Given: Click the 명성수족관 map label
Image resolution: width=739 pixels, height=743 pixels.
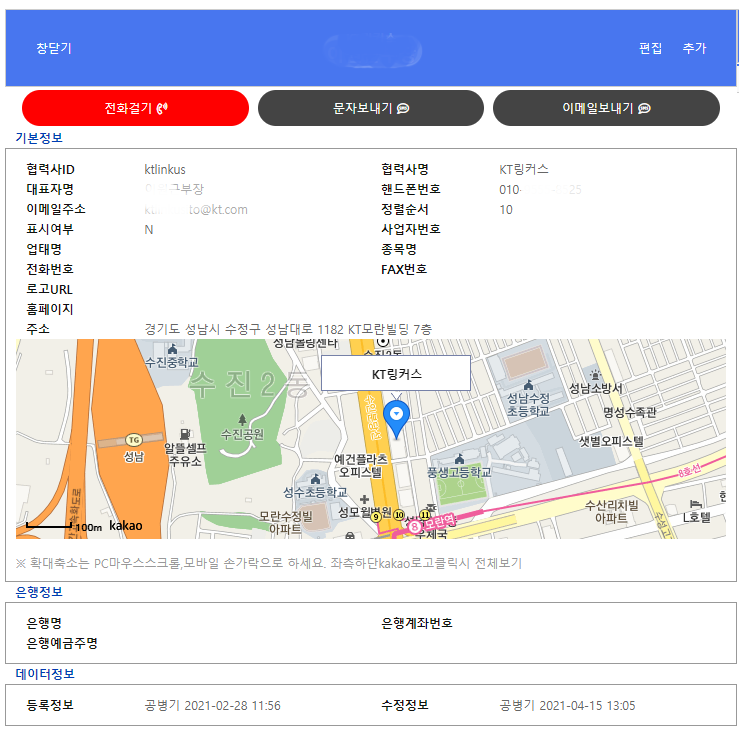Looking at the screenshot, I should pyautogui.click(x=630, y=412).
